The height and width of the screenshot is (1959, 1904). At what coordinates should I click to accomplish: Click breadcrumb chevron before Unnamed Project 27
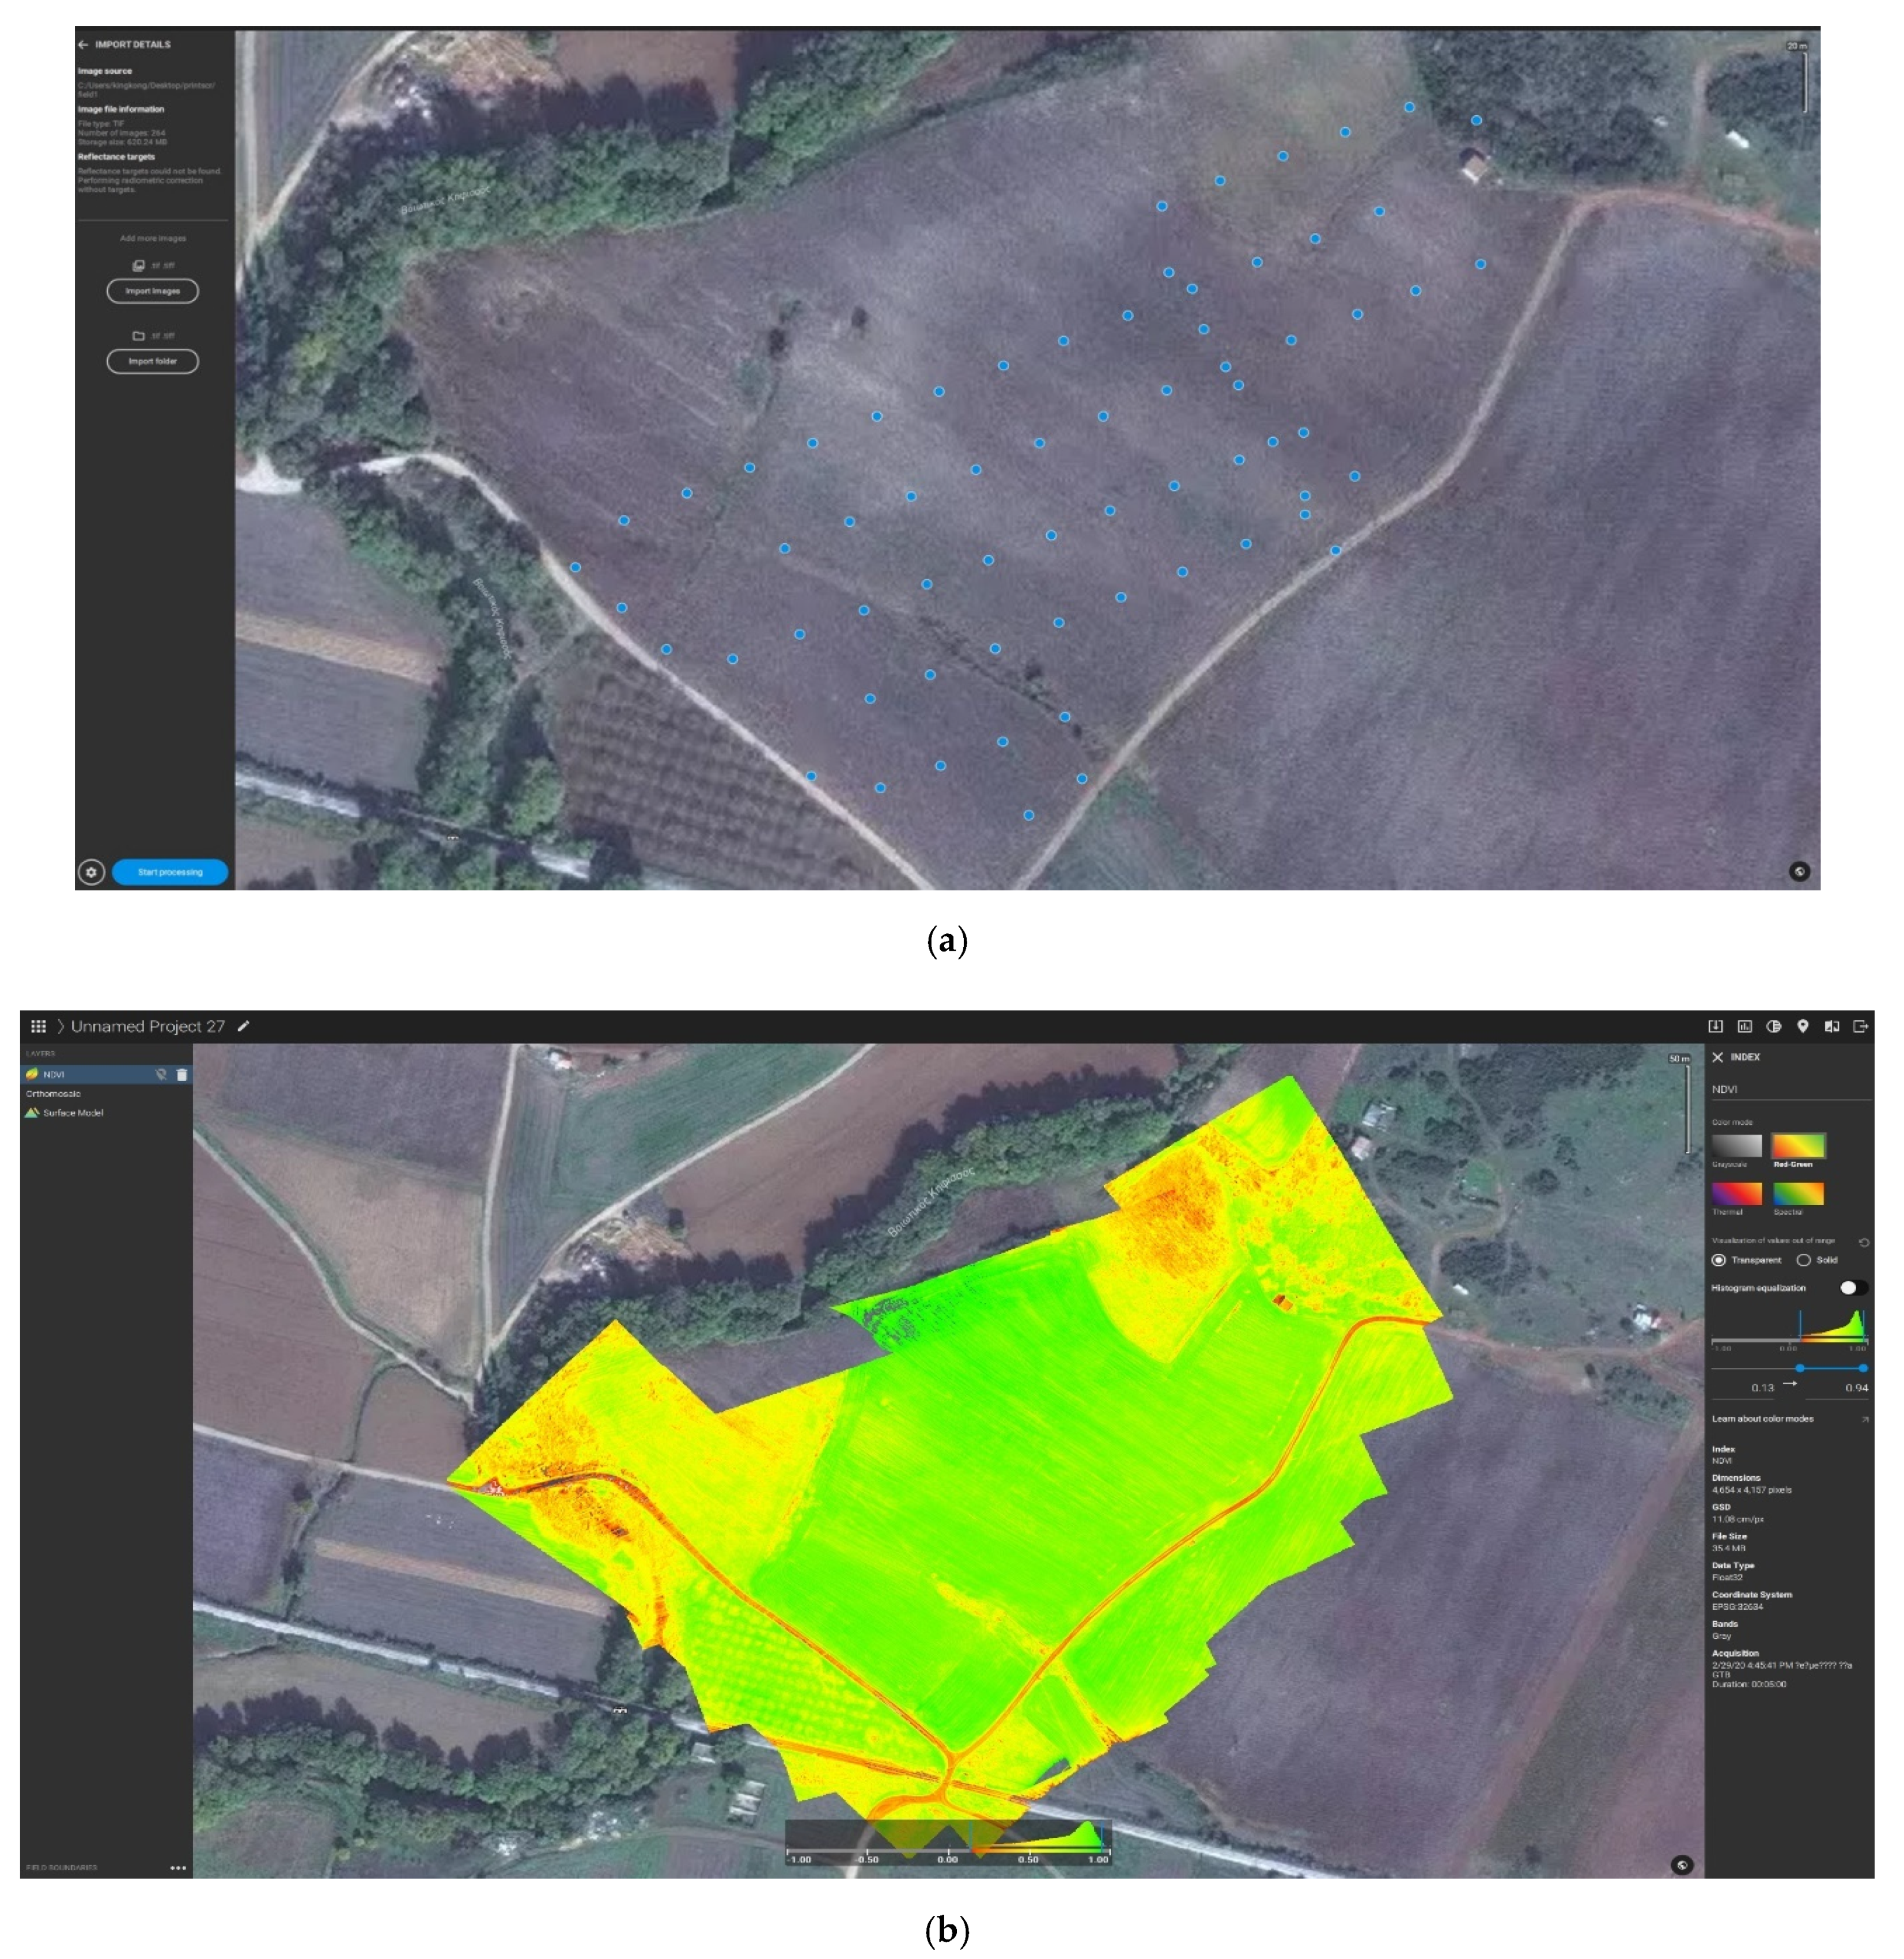pos(61,1026)
